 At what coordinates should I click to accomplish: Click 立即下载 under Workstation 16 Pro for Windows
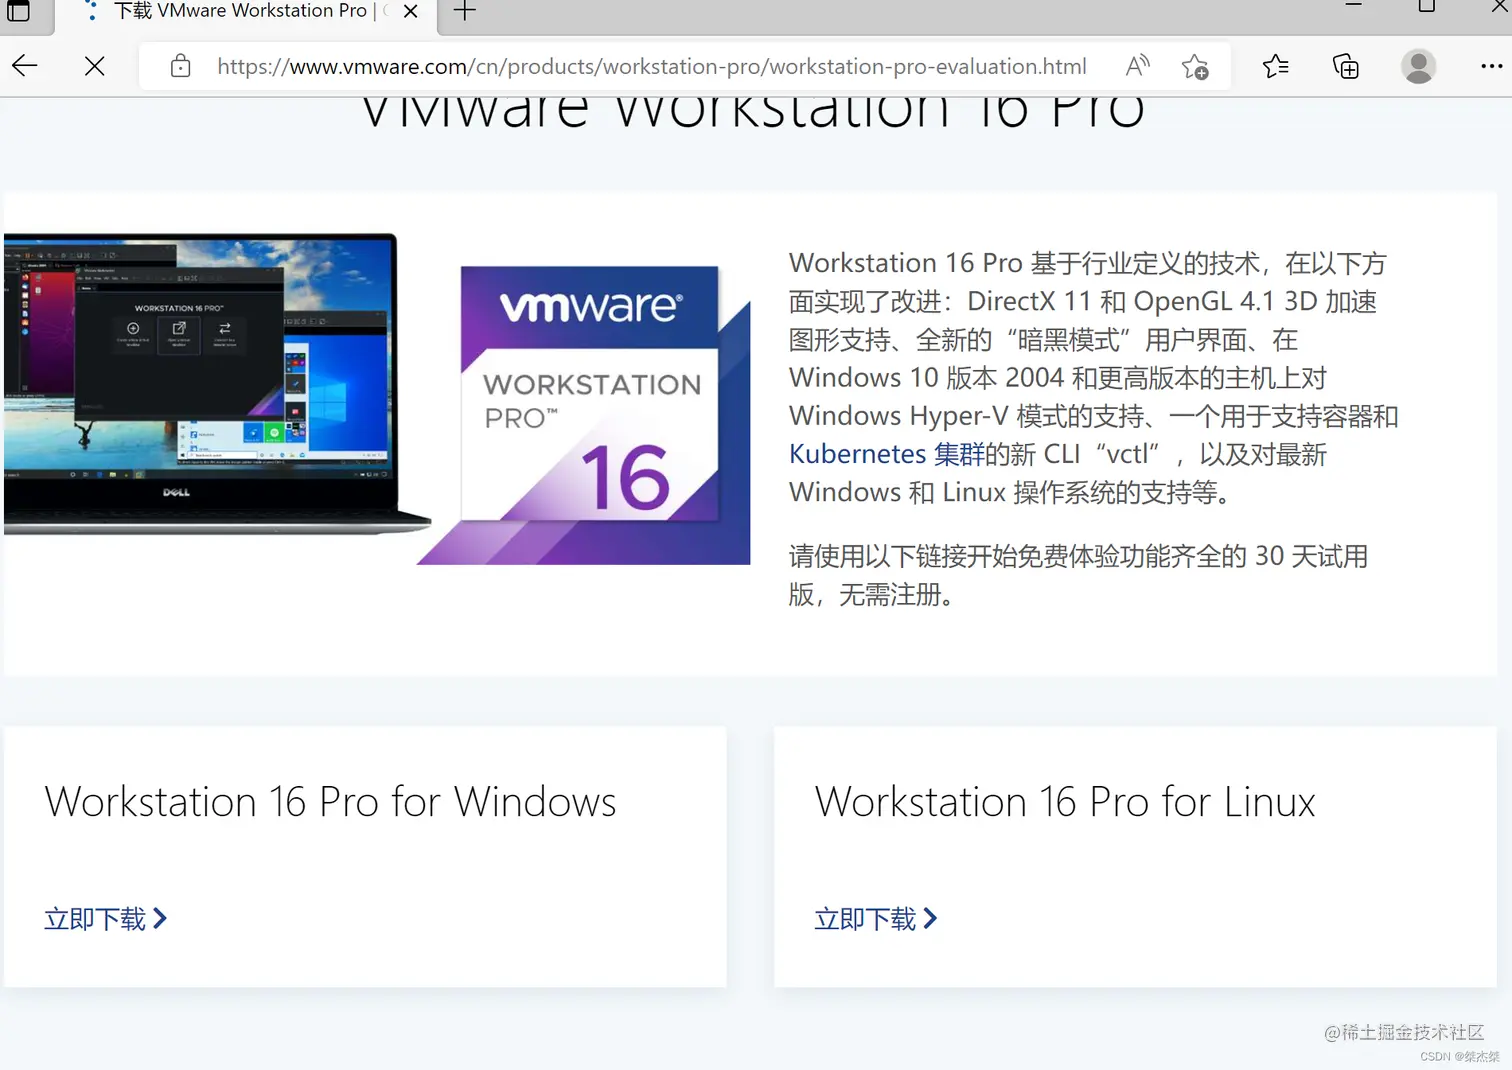point(105,919)
